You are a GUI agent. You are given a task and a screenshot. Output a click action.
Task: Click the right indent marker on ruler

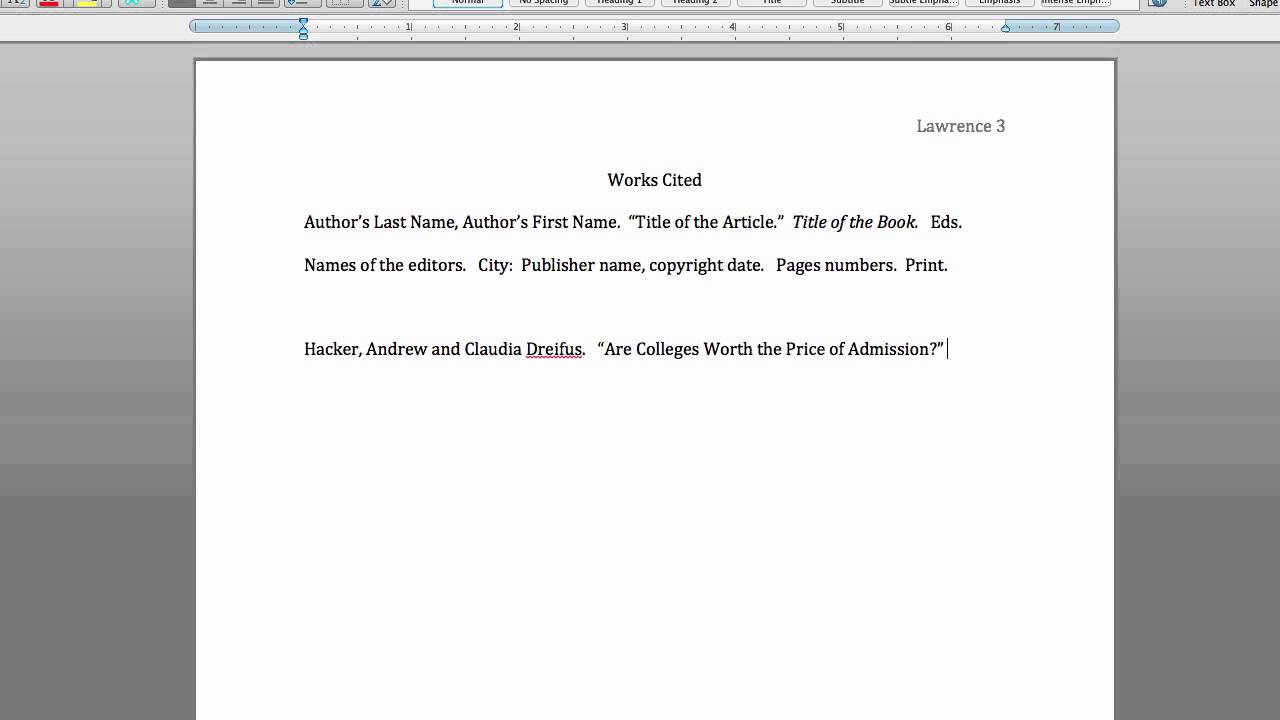[x=1006, y=27]
